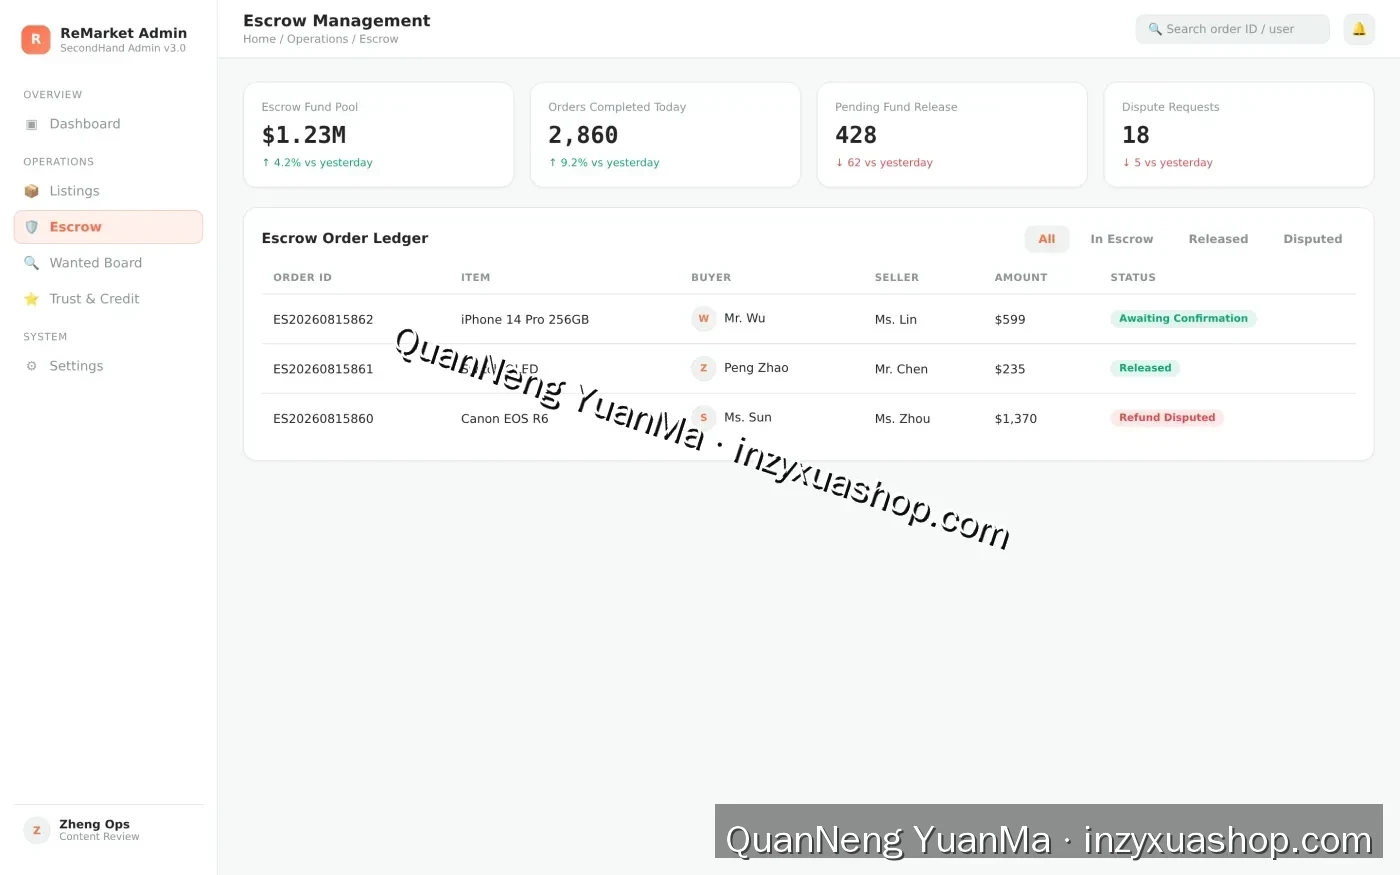Switch to Disputed filter tab
This screenshot has height=875, width=1400.
tap(1313, 239)
